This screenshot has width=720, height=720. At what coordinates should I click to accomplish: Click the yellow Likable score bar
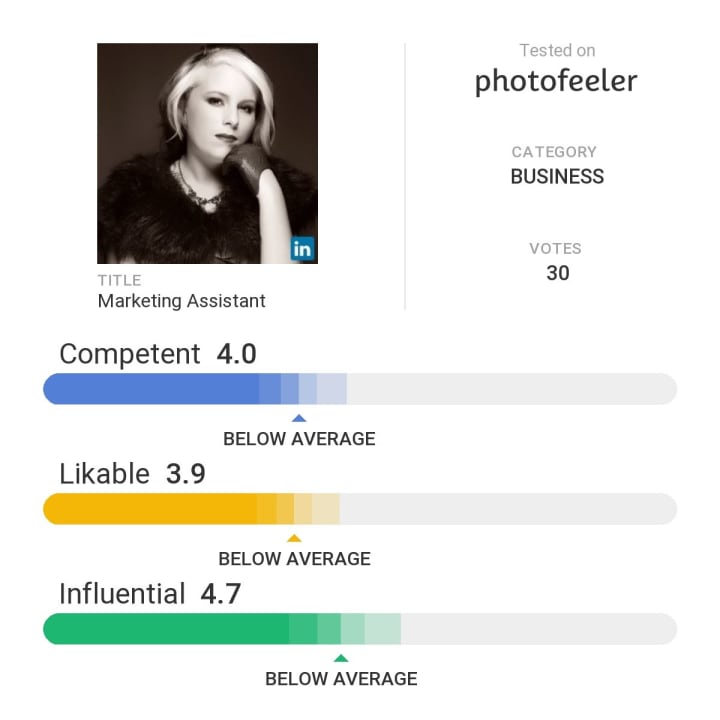[360, 509]
